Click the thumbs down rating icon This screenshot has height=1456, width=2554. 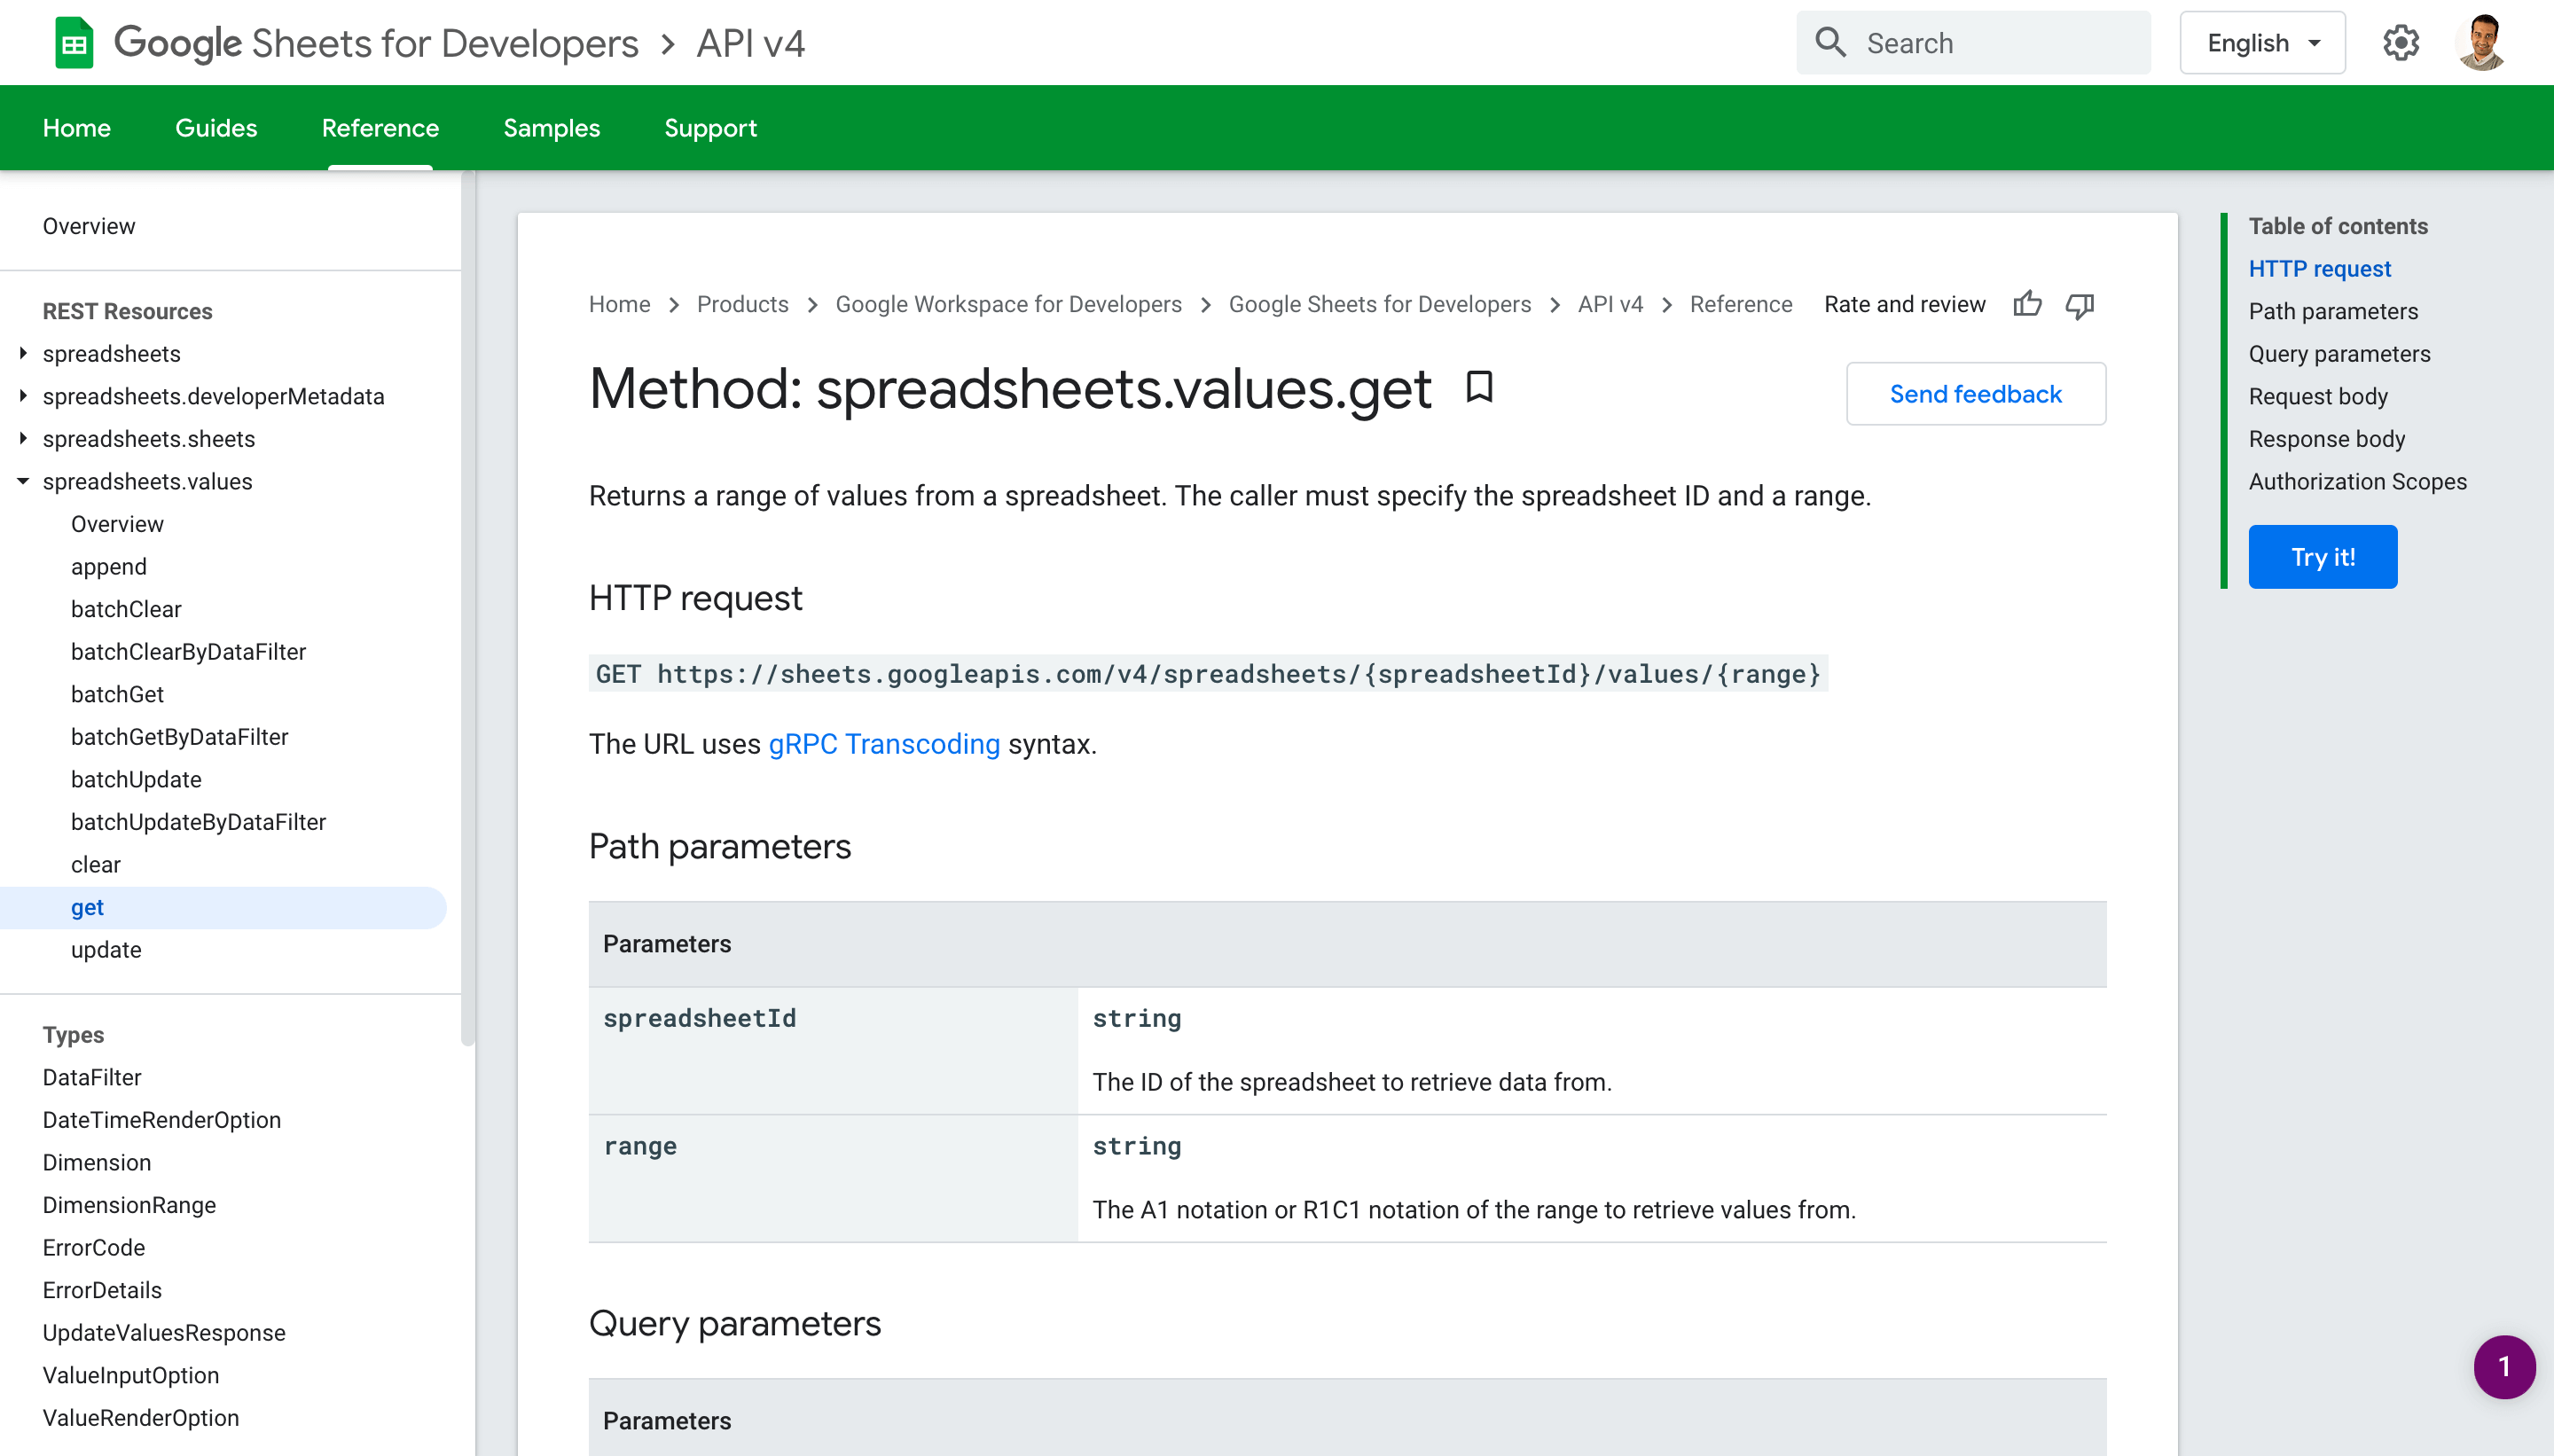point(2080,304)
